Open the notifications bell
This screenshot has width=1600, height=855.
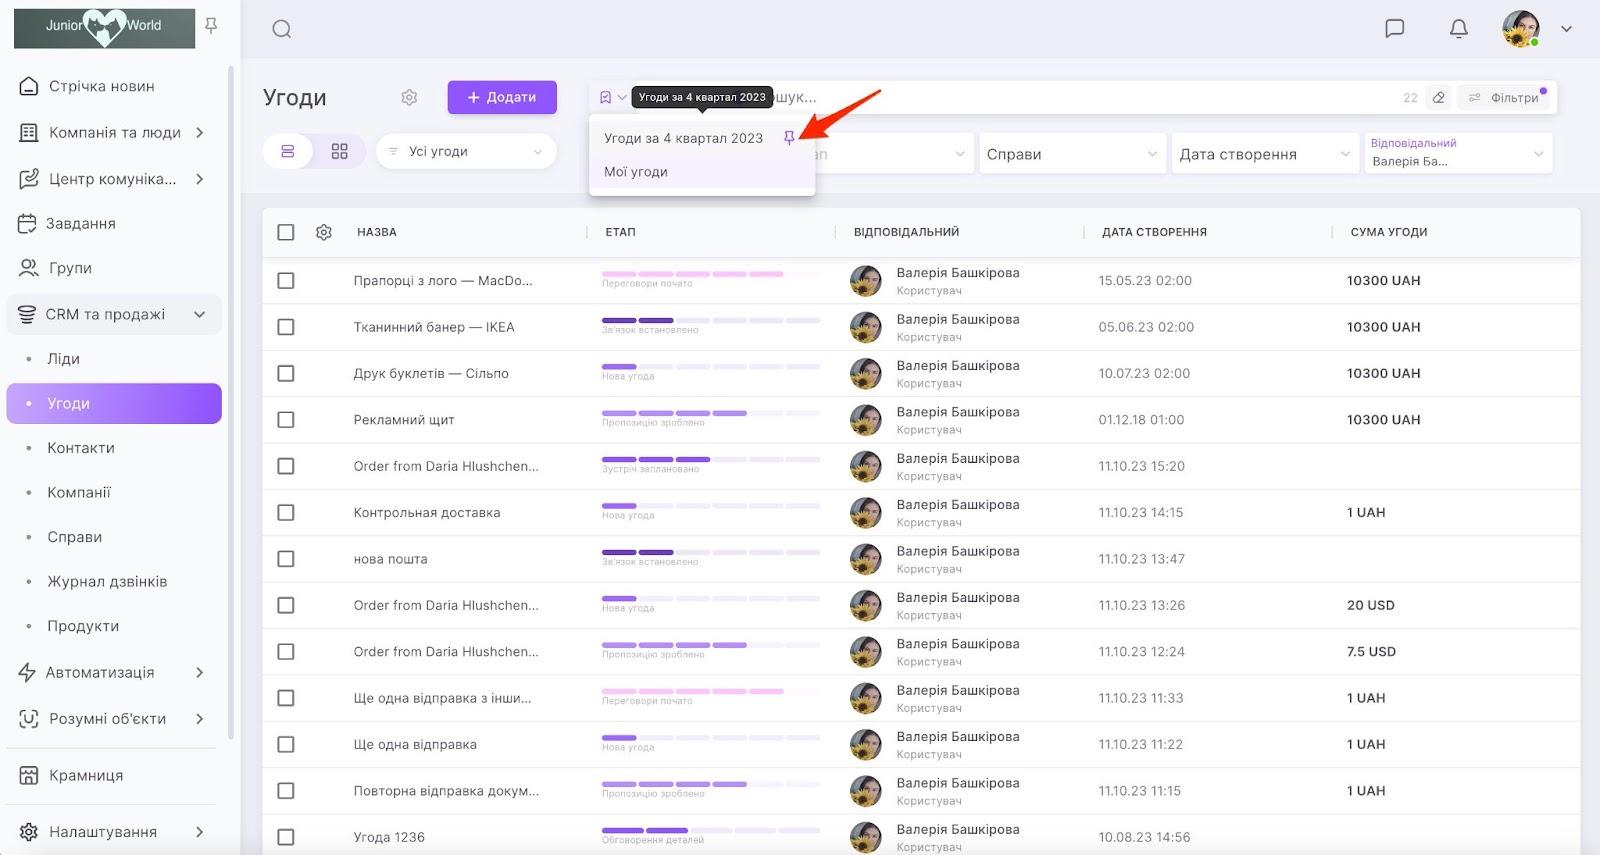tap(1459, 29)
